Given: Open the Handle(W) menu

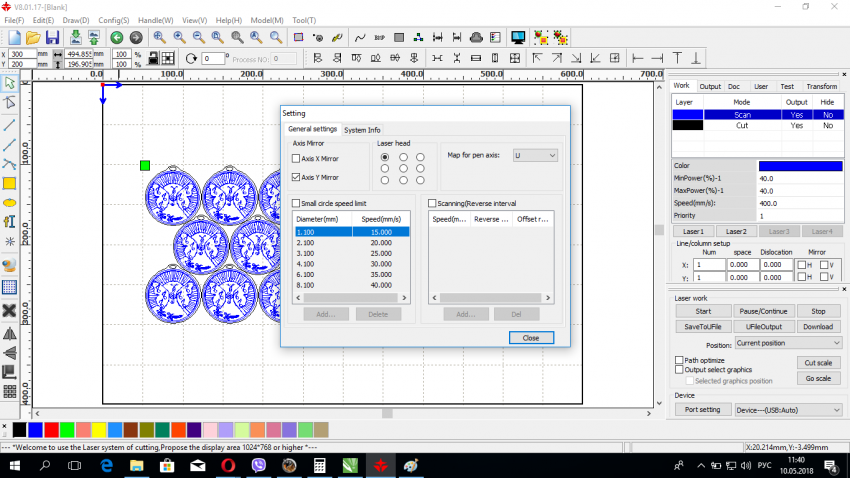Looking at the screenshot, I should coord(155,20).
